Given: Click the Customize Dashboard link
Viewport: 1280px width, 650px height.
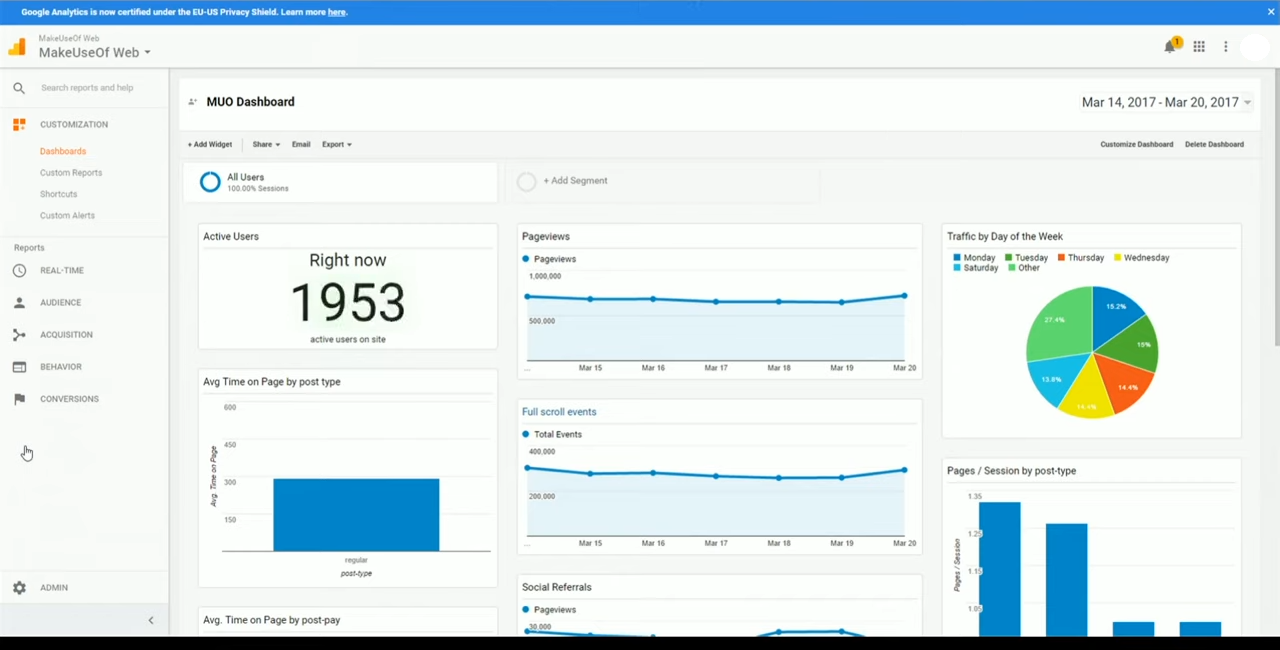Looking at the screenshot, I should 1136,145.
